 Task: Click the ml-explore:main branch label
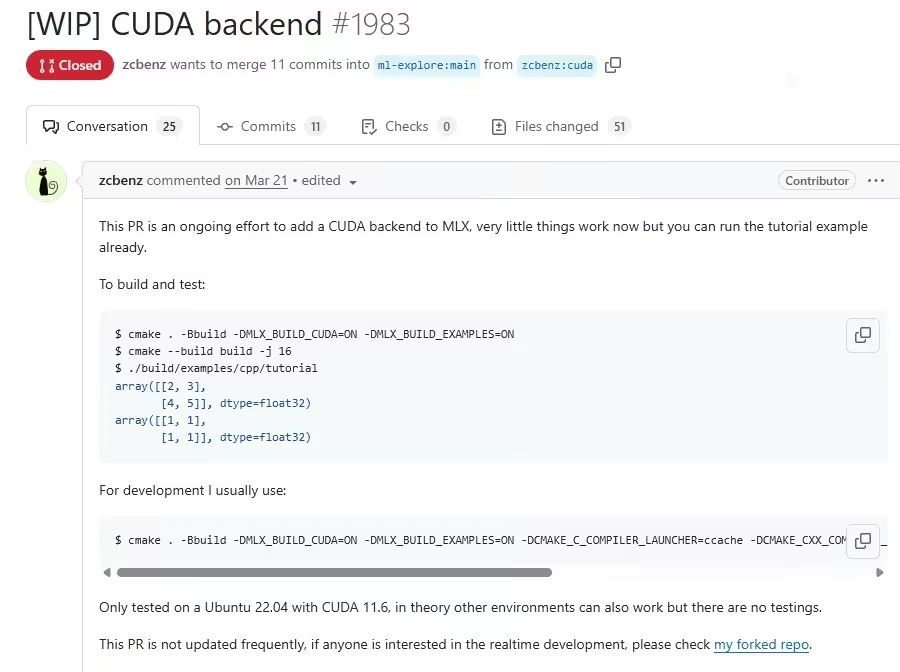pos(426,65)
